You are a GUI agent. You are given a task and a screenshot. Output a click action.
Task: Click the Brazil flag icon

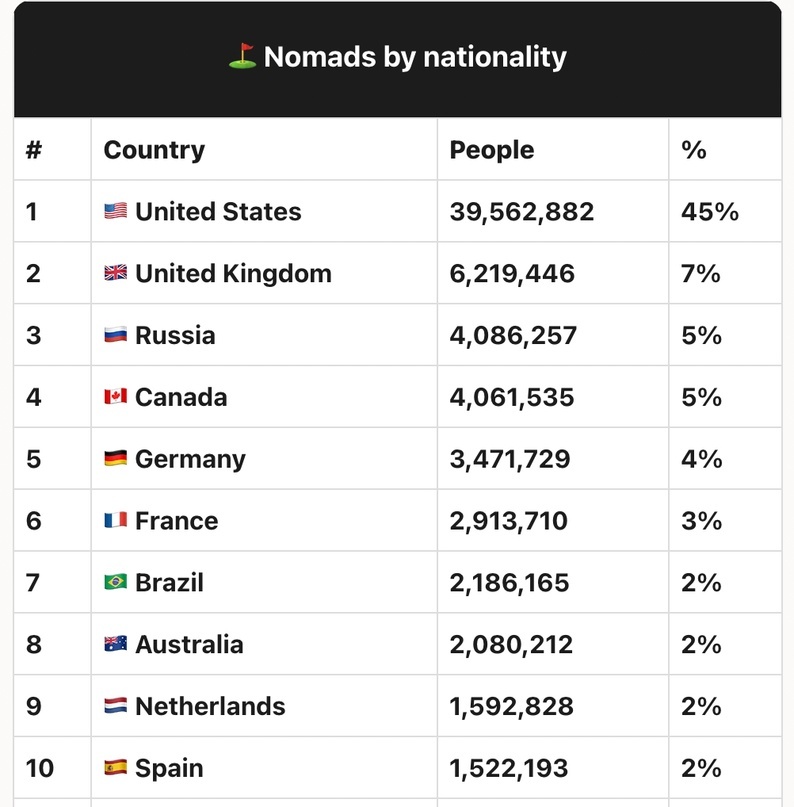click(x=116, y=582)
